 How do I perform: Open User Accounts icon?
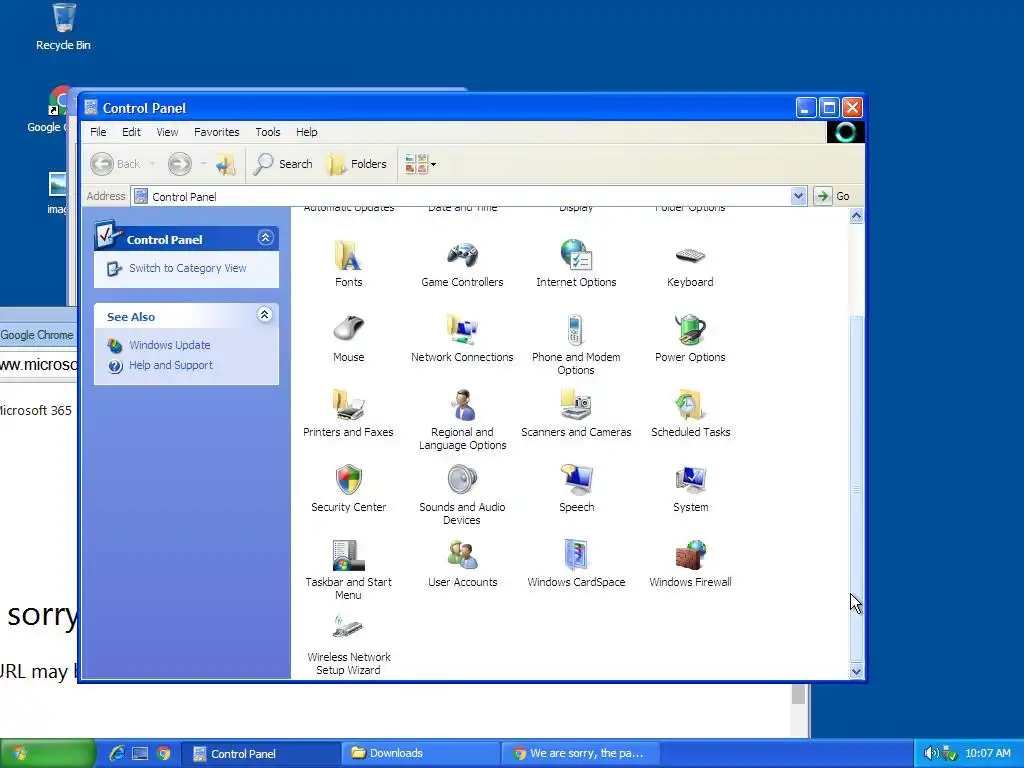click(x=462, y=564)
